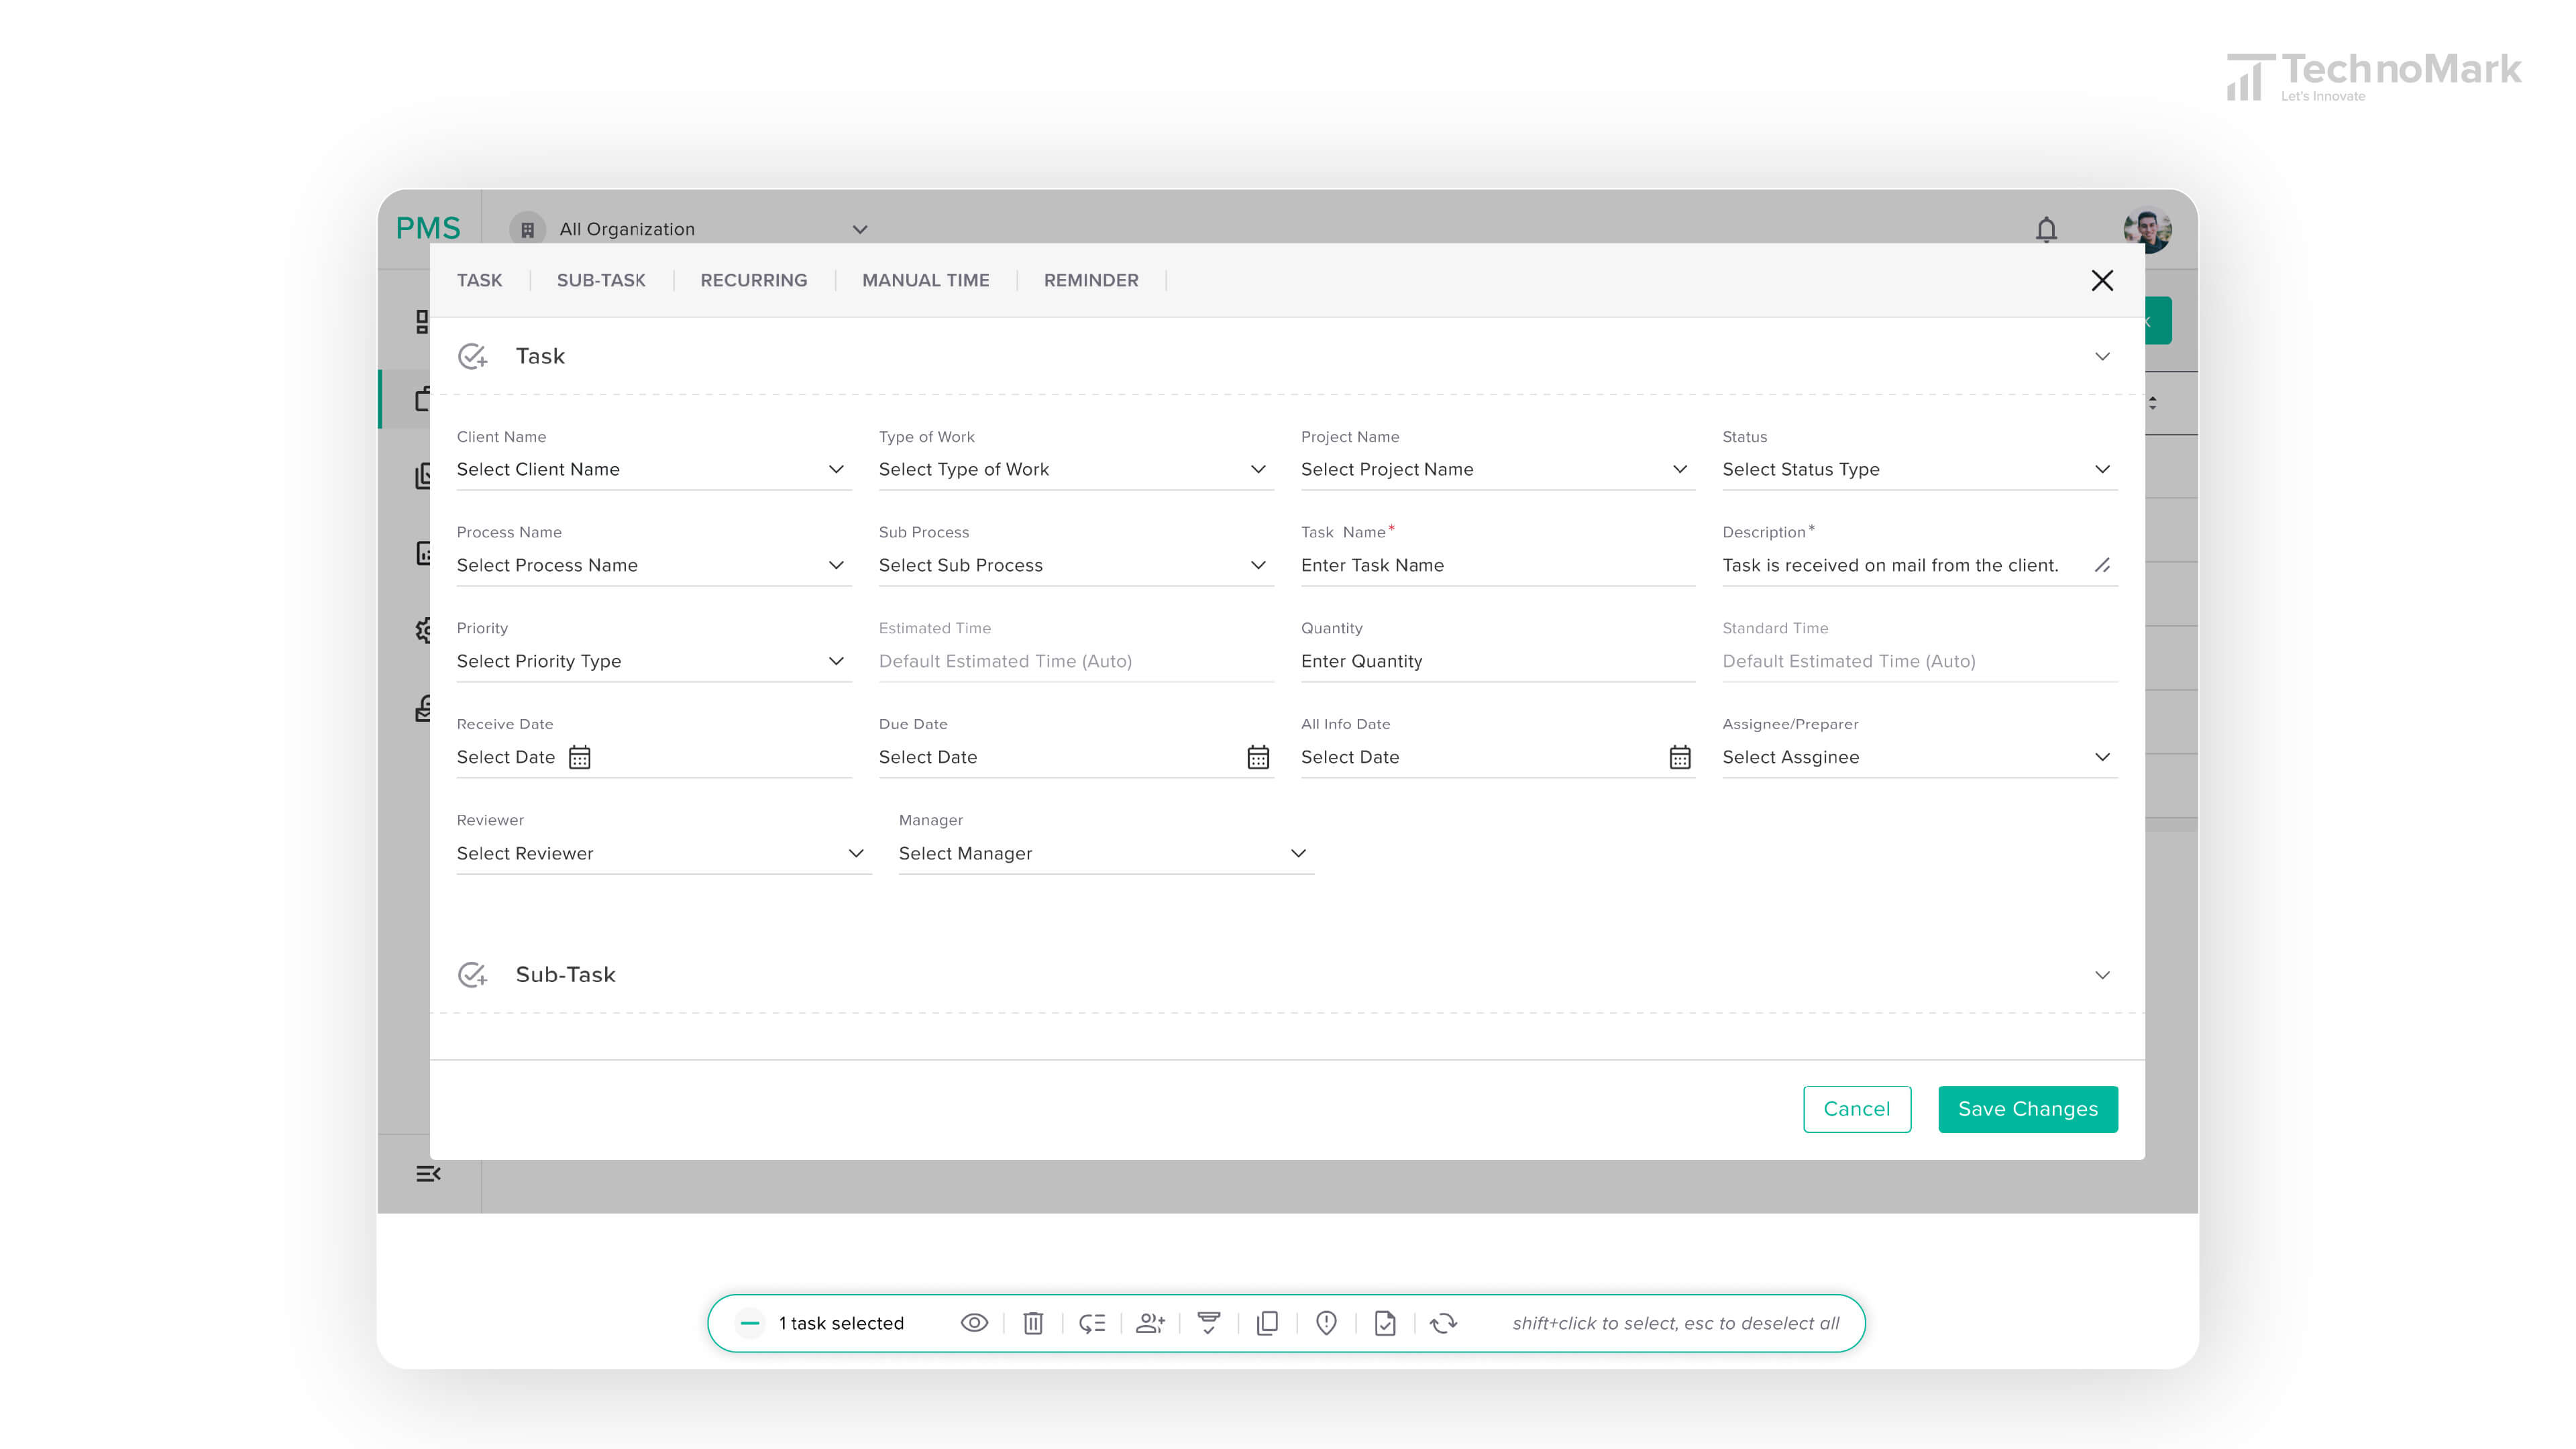Expand the Sub-Task section
The height and width of the screenshot is (1449, 2576).
click(x=2100, y=975)
